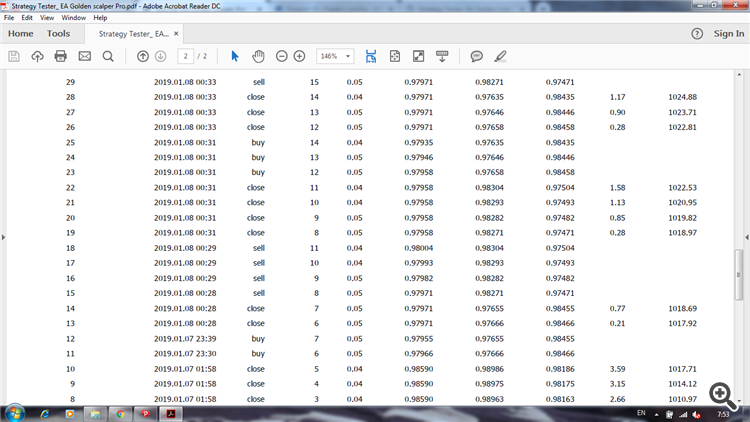
Task: Open the media player taskbar icon
Action: pyautogui.click(x=70, y=414)
